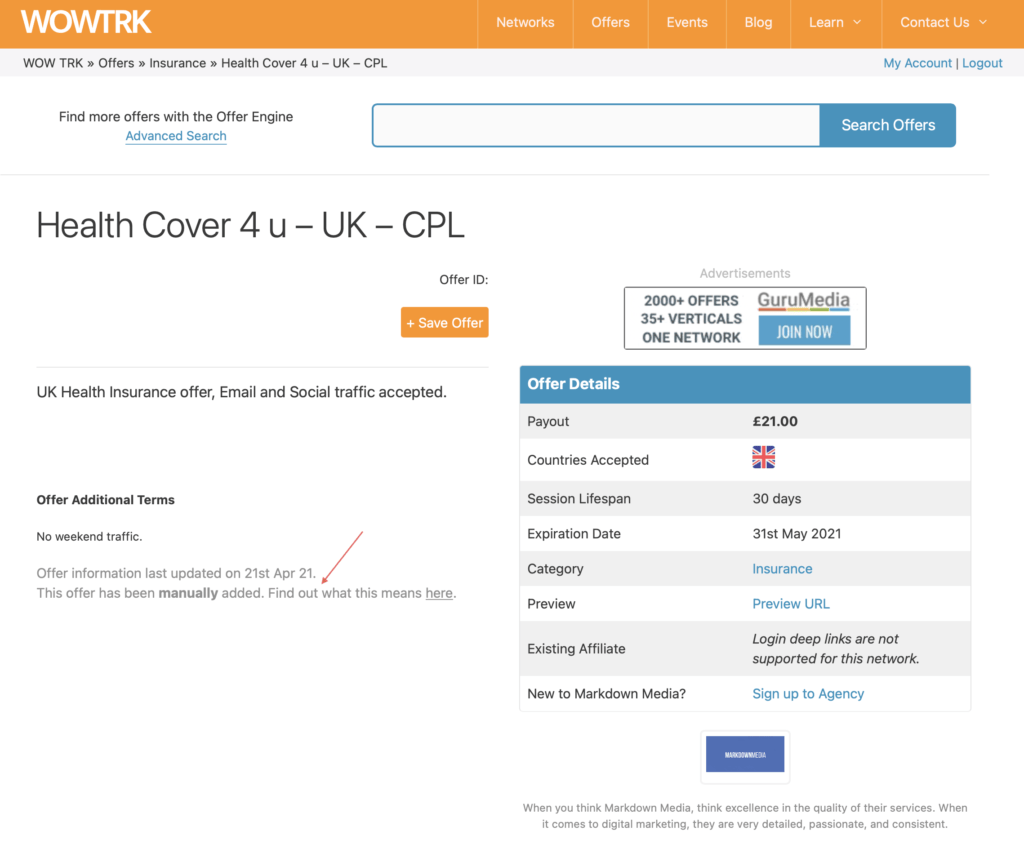Expand the Learn dropdown menu
The width and height of the screenshot is (1024, 844).
tap(835, 22)
